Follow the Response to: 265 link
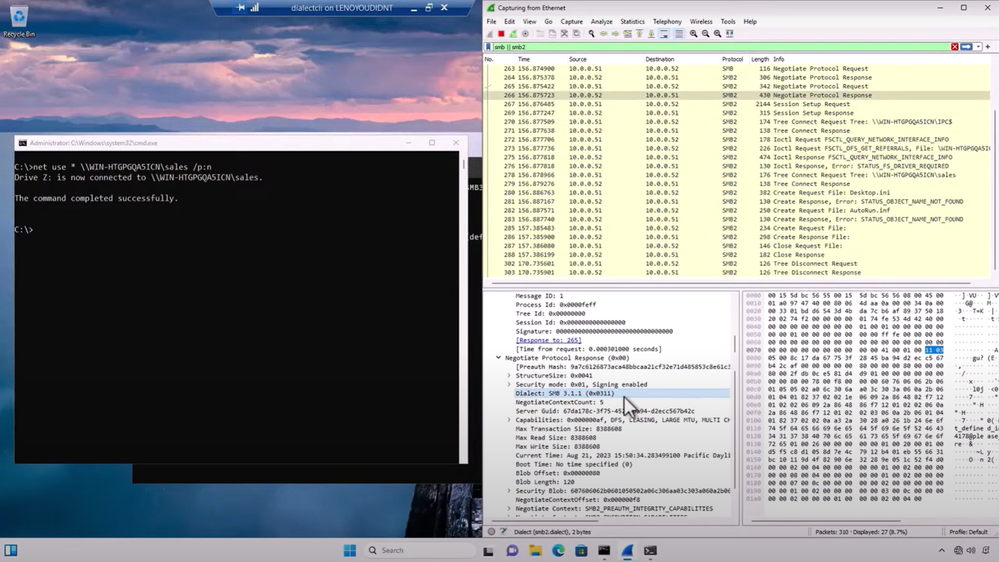999x562 pixels. [549, 340]
